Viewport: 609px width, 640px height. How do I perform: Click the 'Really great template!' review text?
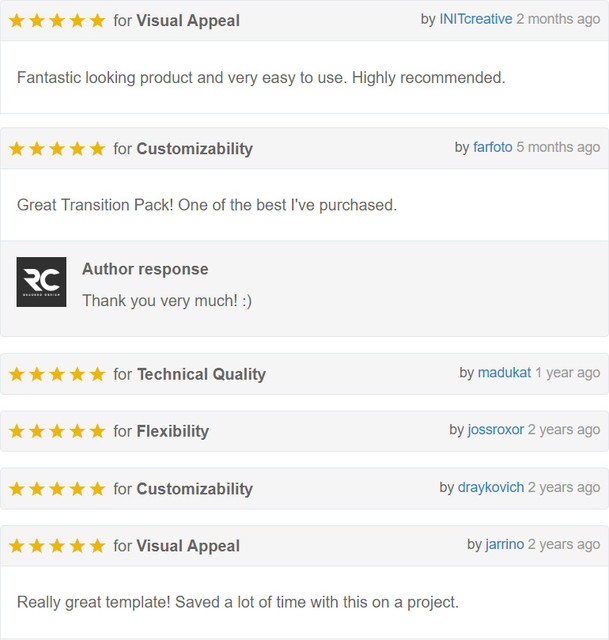238,602
